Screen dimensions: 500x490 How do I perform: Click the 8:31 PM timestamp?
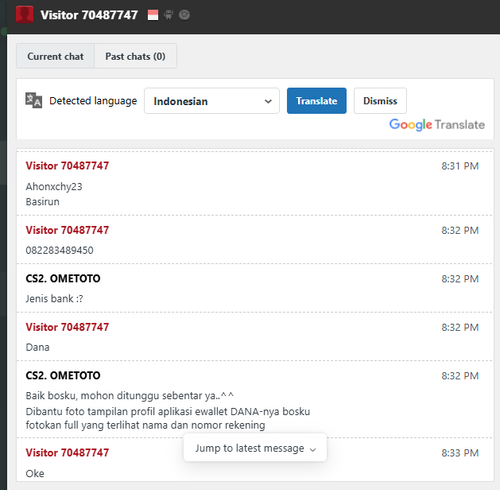(x=460, y=166)
